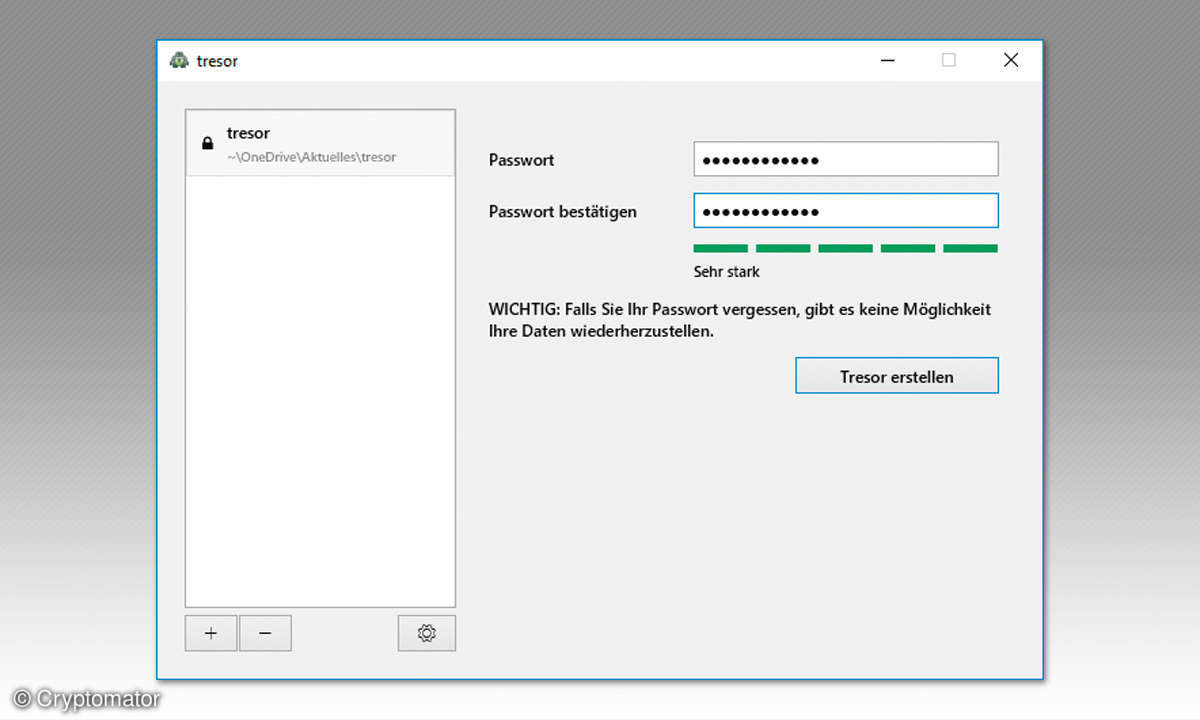This screenshot has width=1200, height=720.
Task: Click the WICHTIG warning text
Action: click(x=740, y=320)
